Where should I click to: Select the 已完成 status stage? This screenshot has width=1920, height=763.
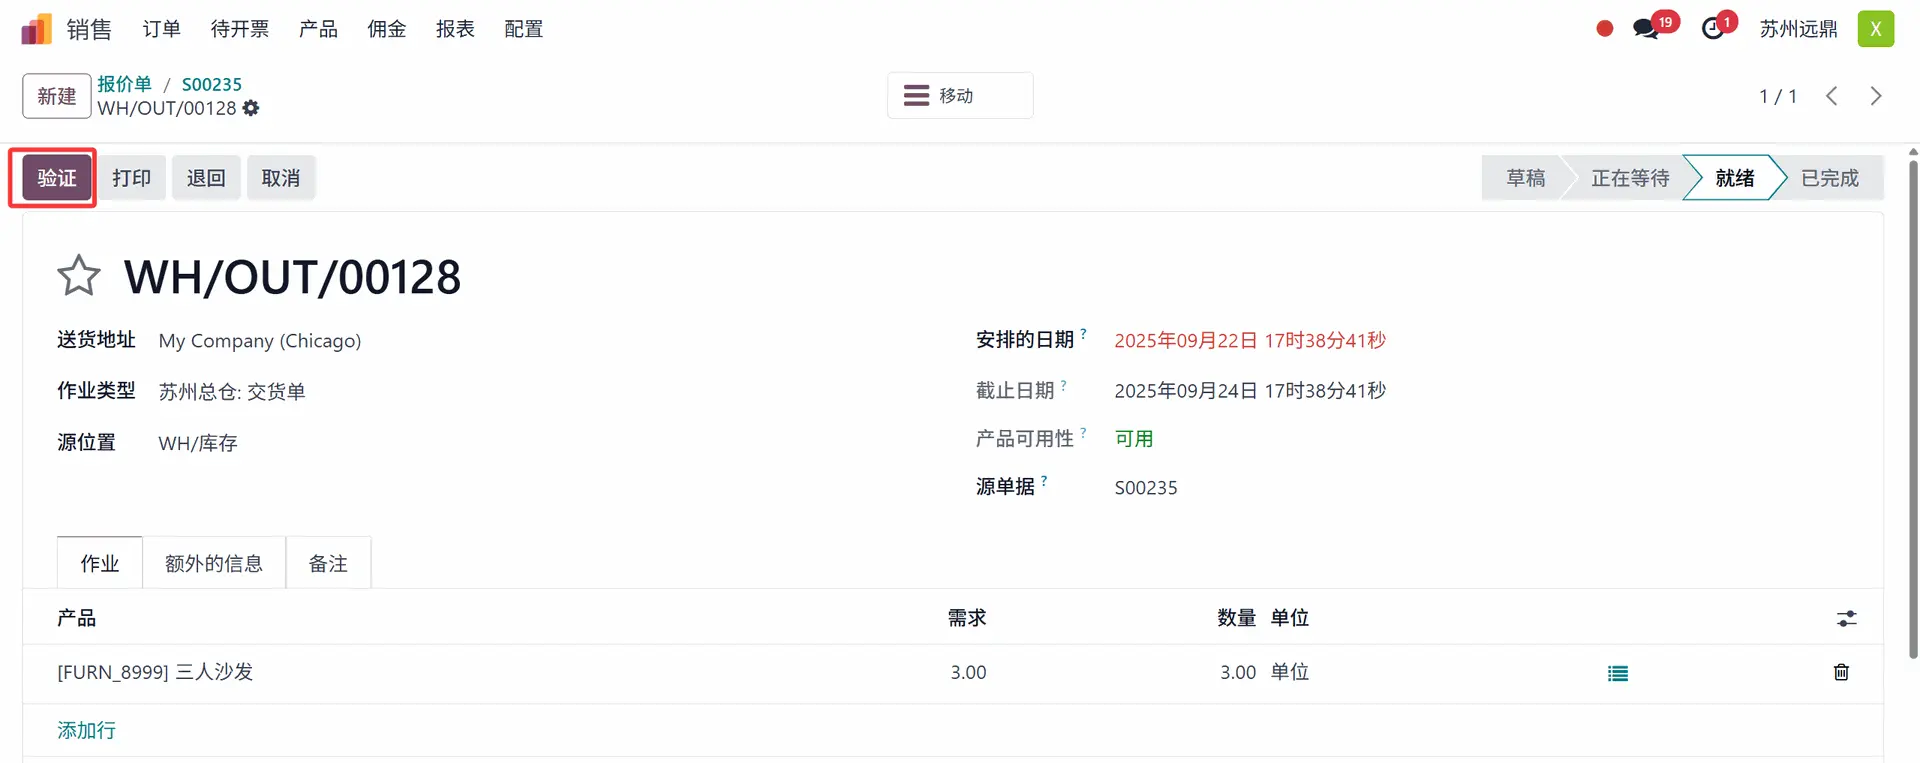coord(1829,178)
